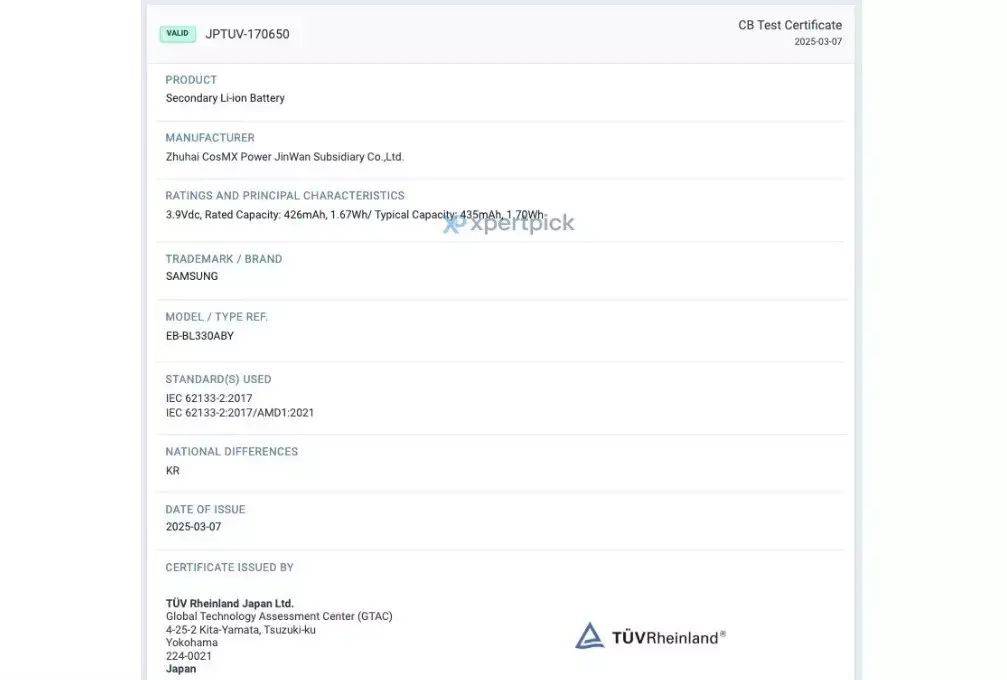Select the bold TÜV Rheinland Japan Ltd. name

pos(230,604)
